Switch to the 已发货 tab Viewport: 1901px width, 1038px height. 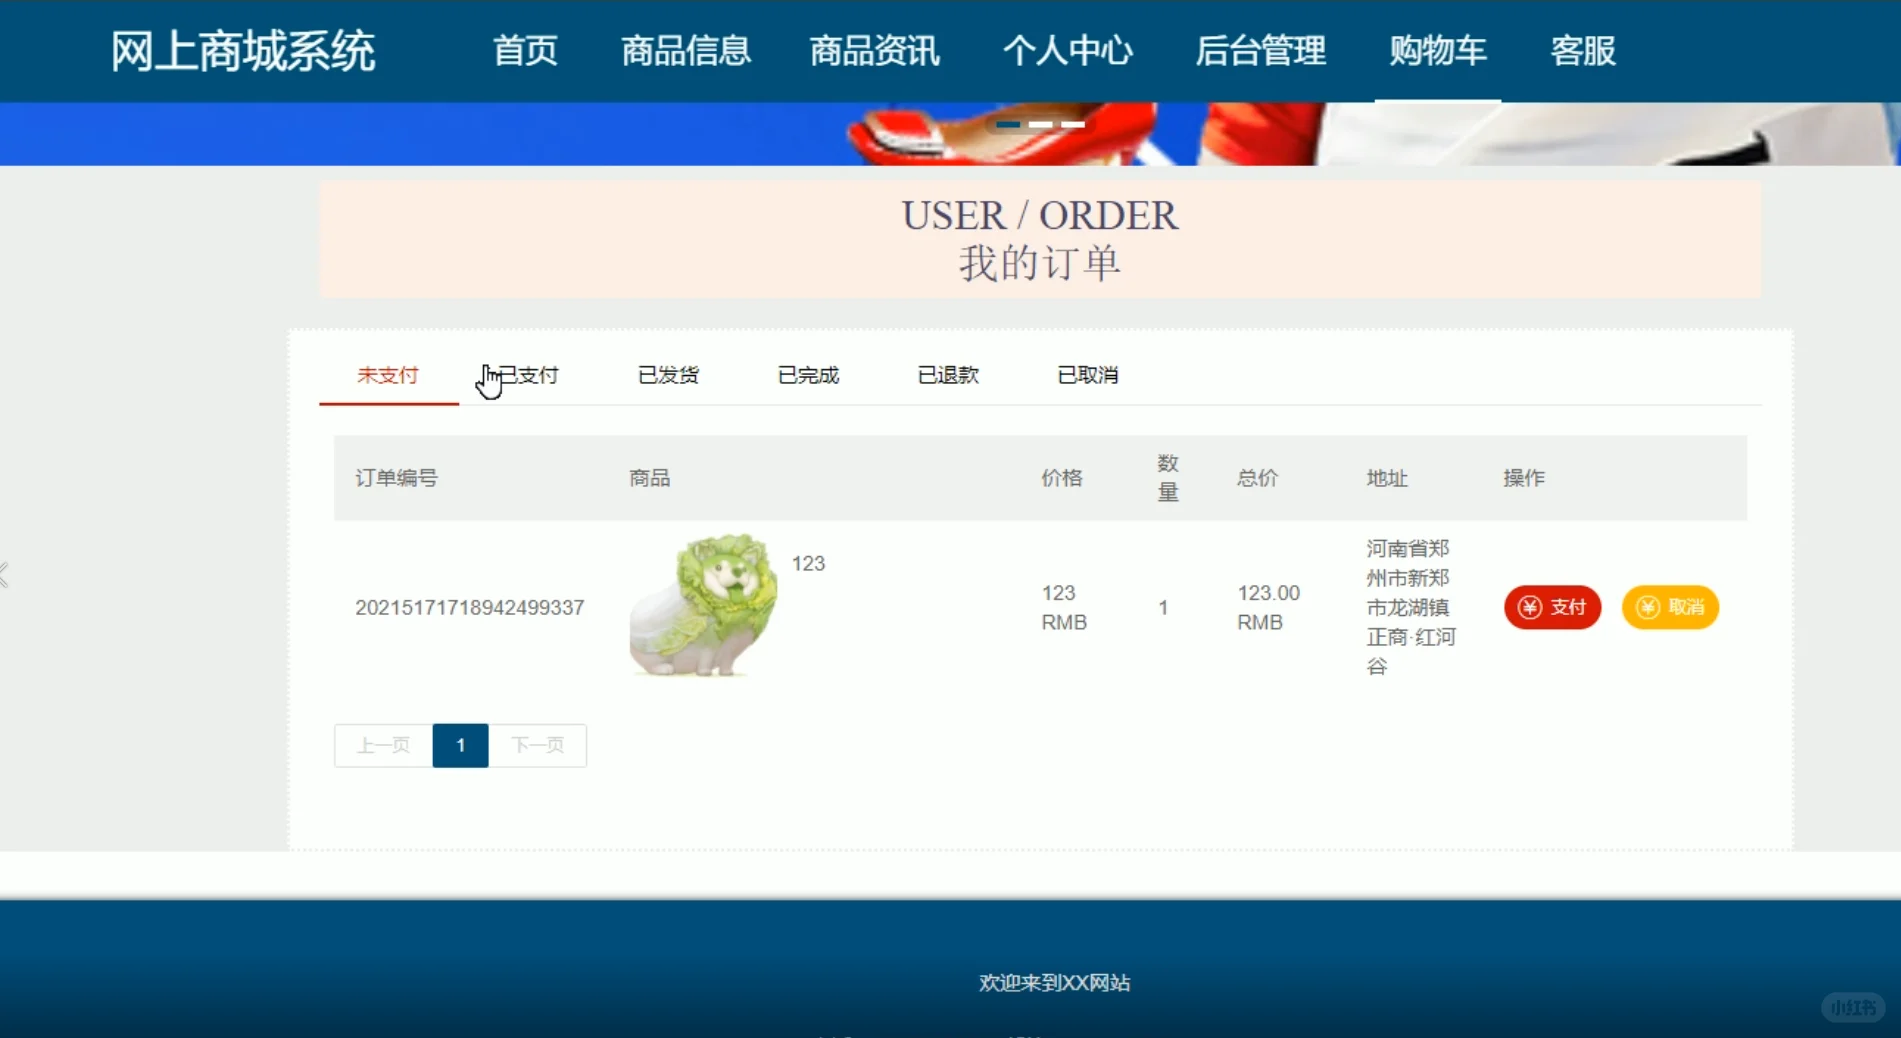click(669, 375)
